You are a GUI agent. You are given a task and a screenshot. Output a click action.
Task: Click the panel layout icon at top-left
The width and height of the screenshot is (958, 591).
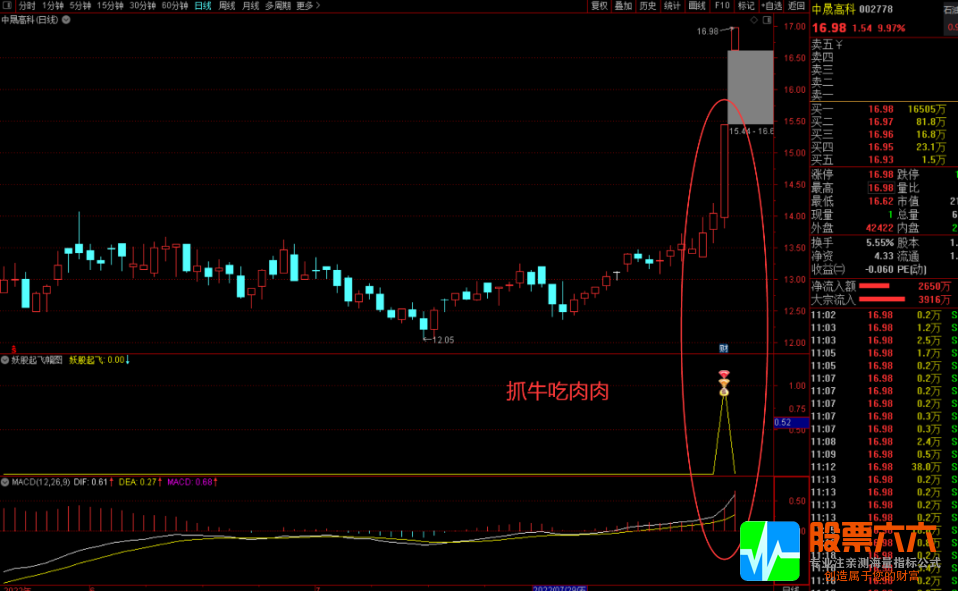(x=8, y=6)
